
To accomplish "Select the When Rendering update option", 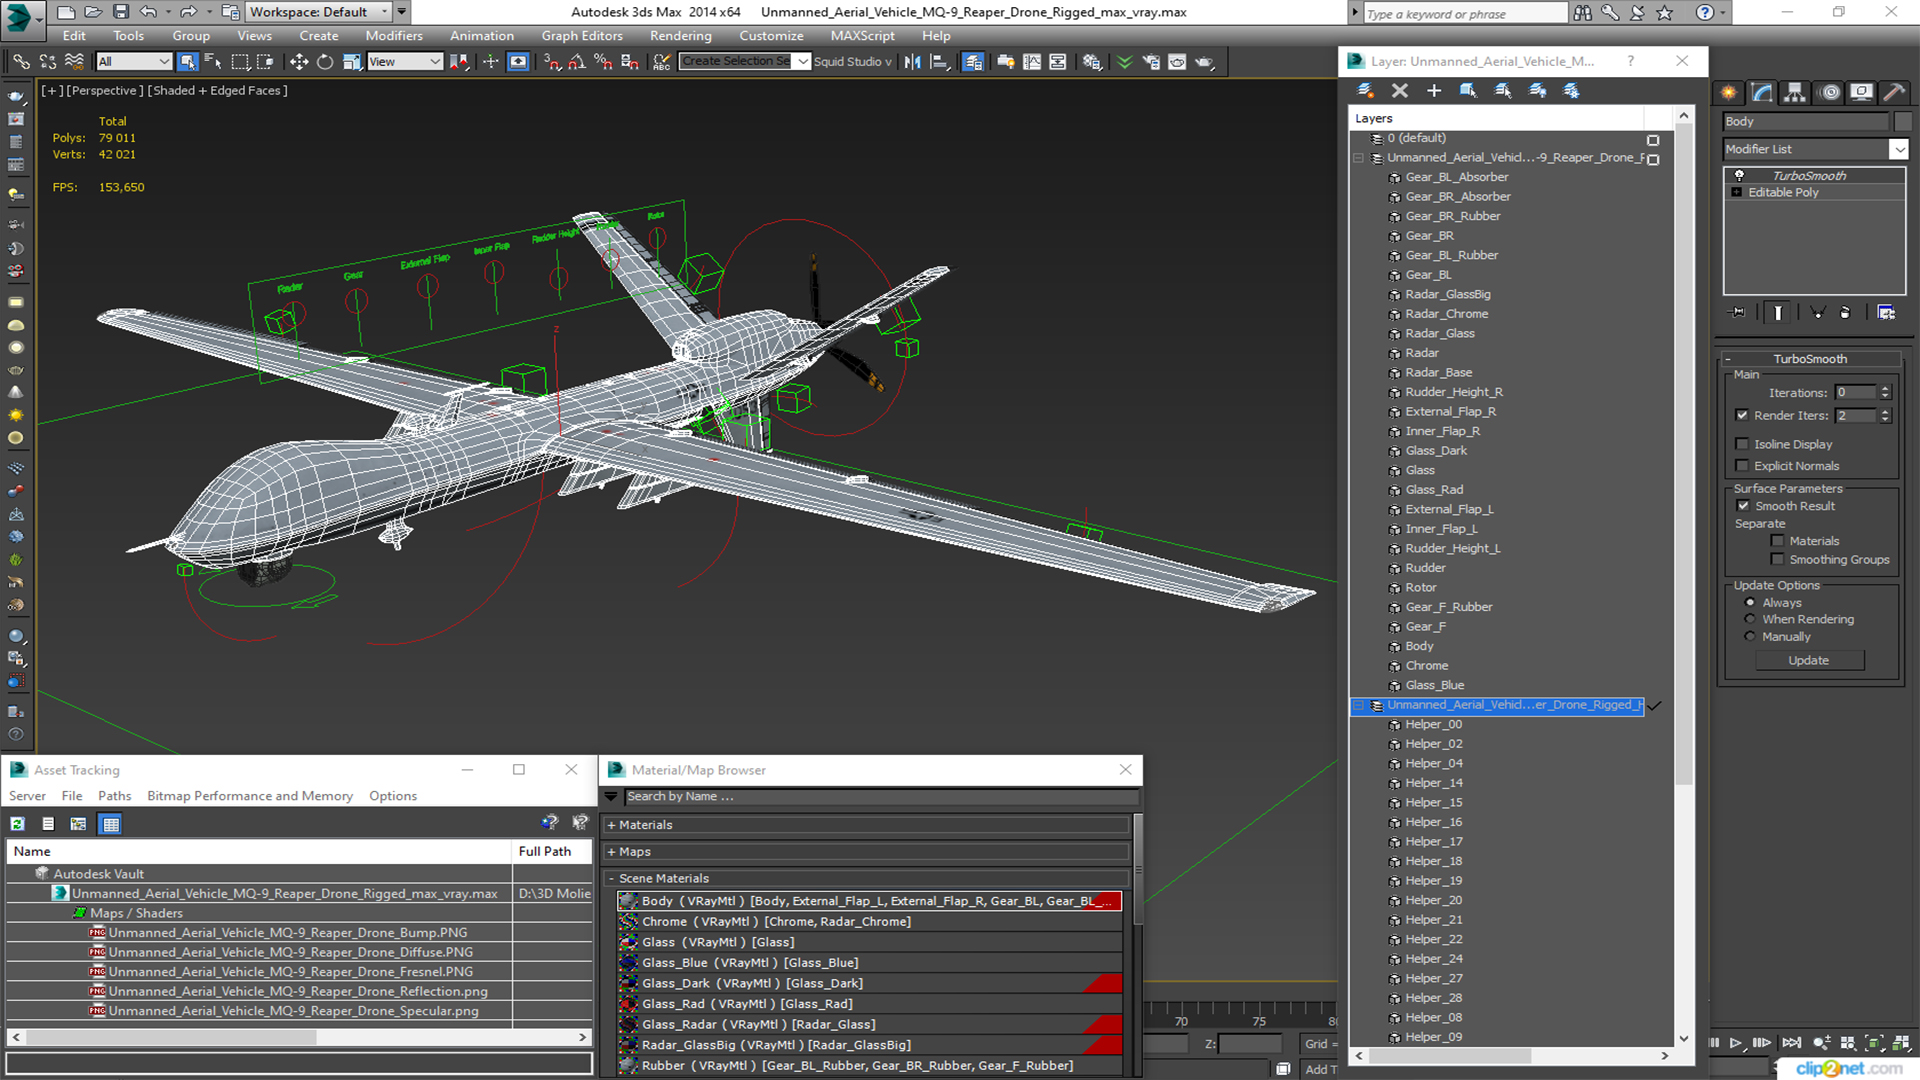I will (1750, 619).
